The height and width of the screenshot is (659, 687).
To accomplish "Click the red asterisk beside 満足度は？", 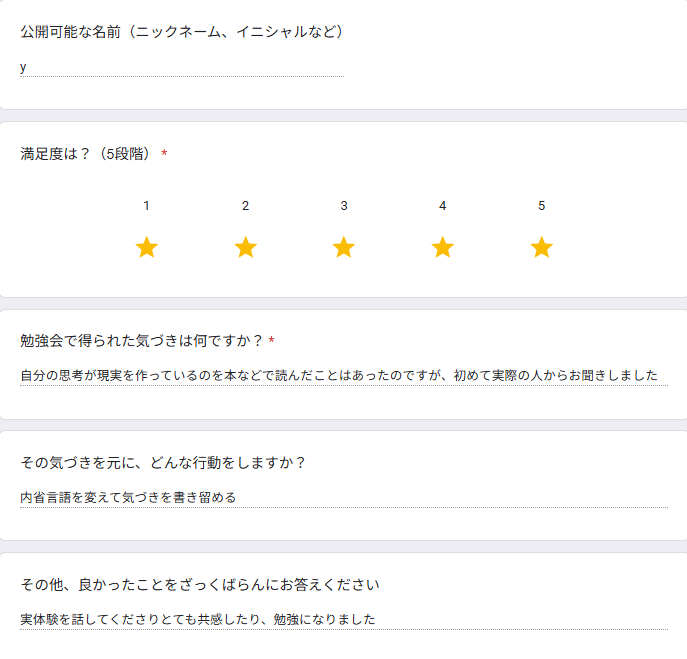I will (164, 154).
